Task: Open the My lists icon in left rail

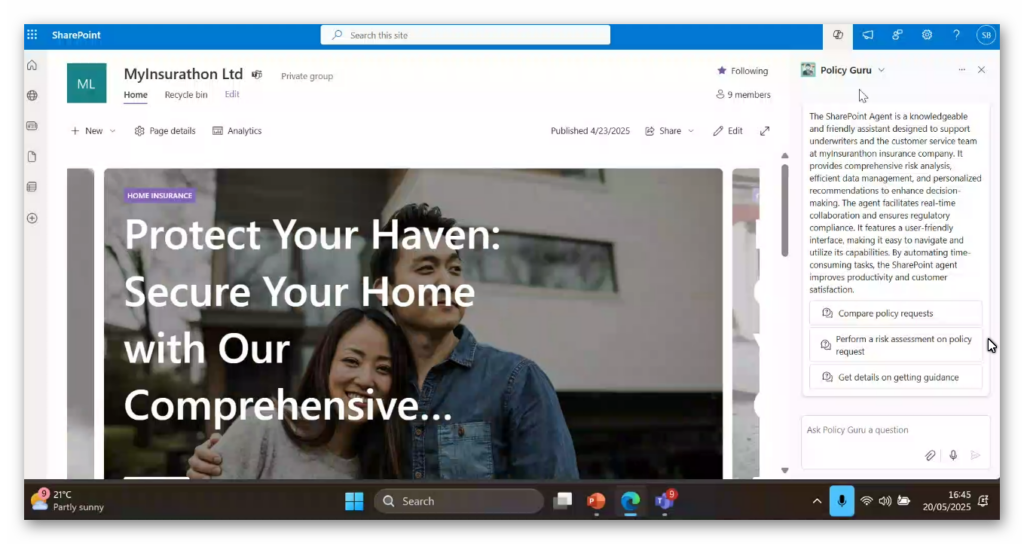Action: [32, 187]
